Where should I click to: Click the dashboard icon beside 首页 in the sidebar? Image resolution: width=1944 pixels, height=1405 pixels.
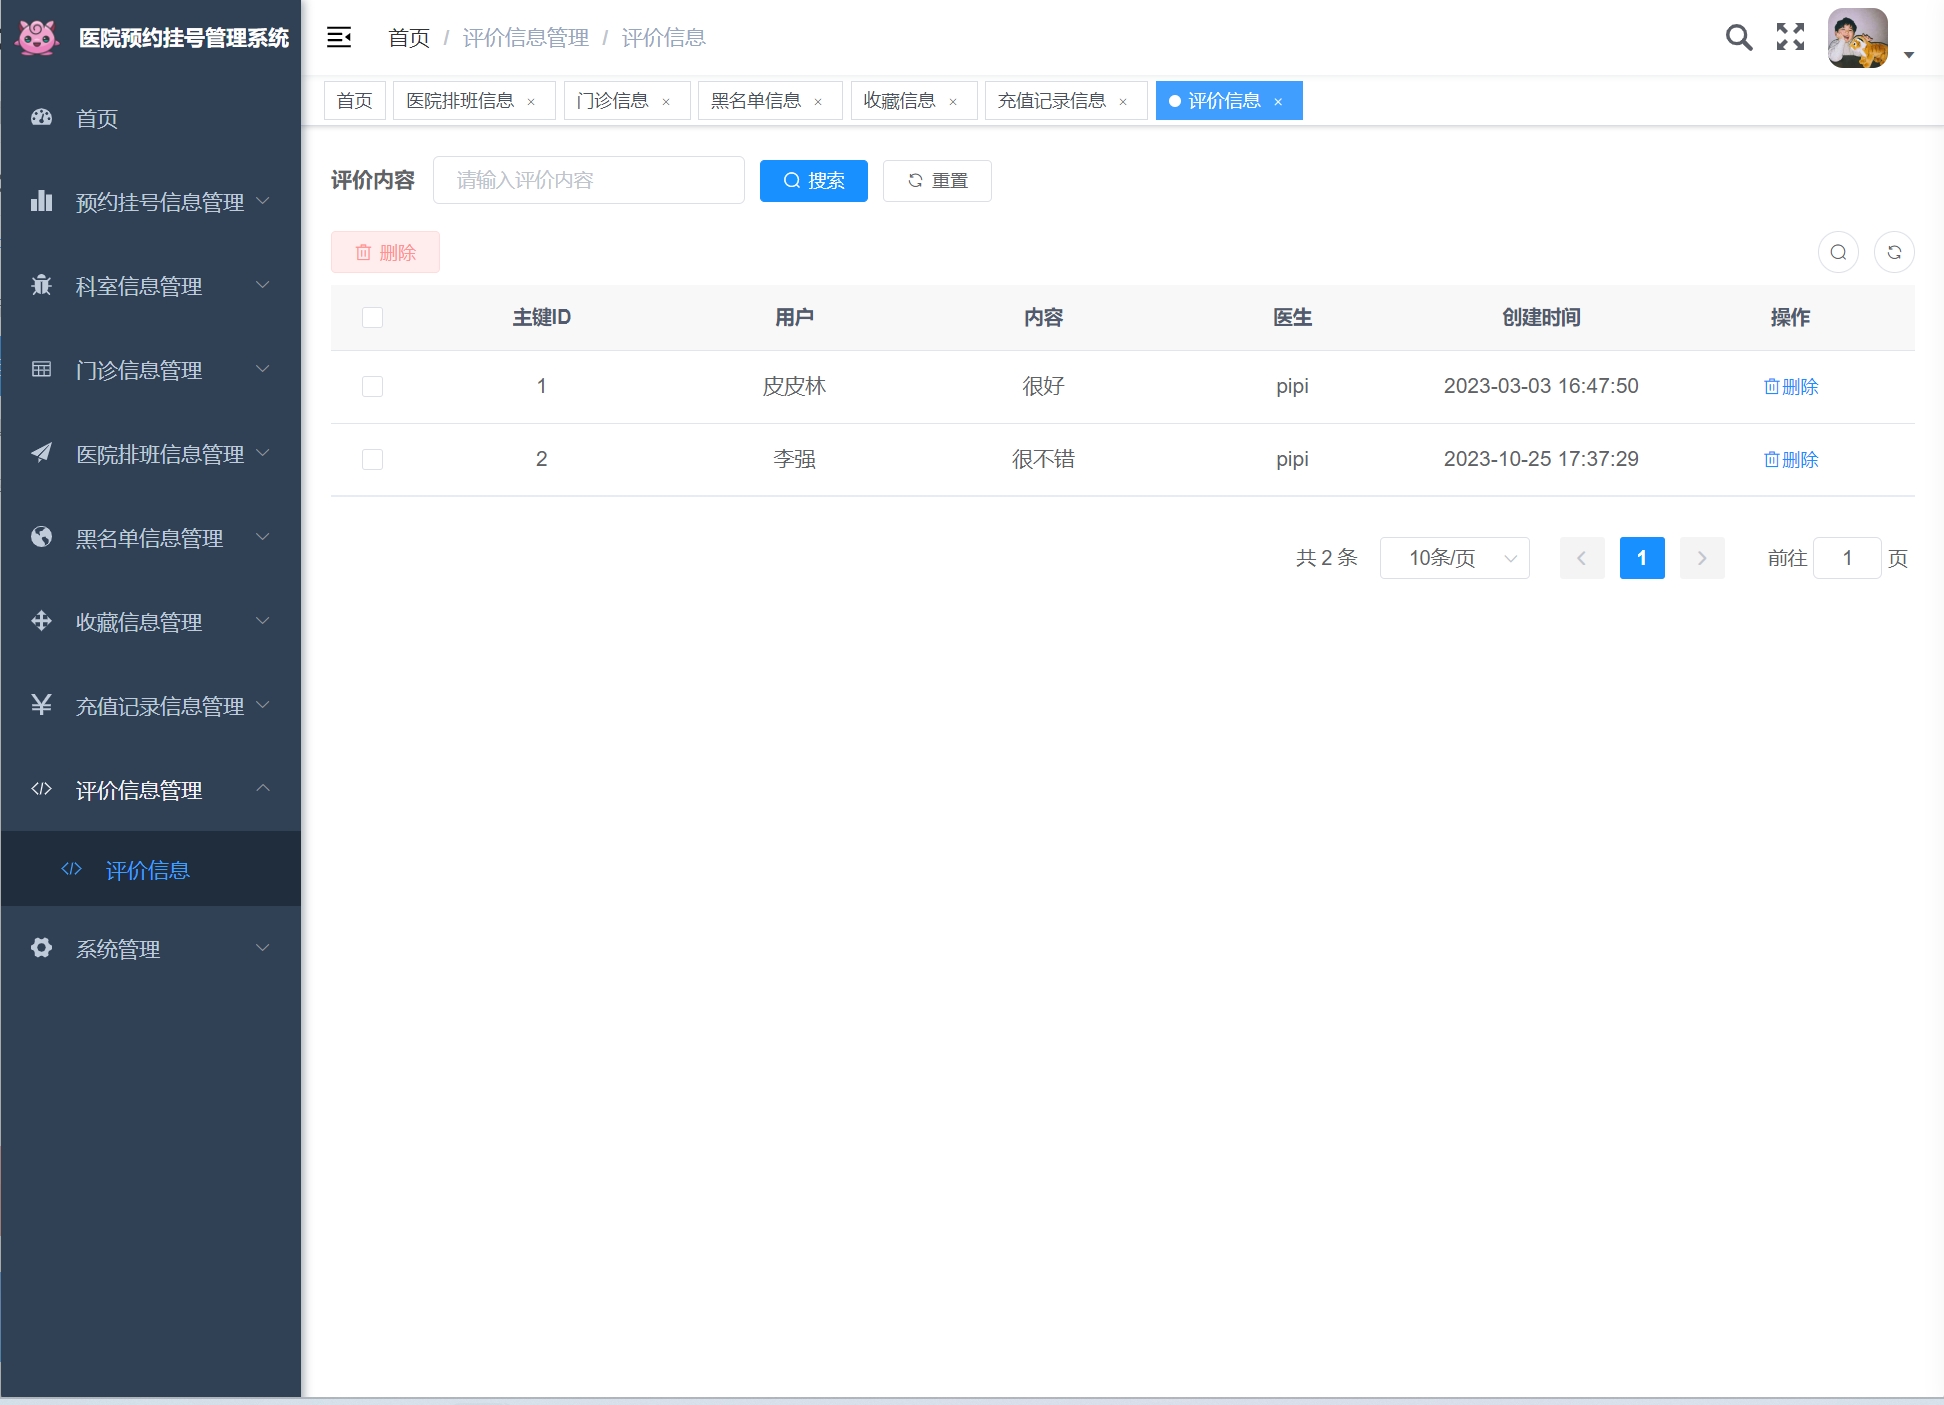coord(41,118)
